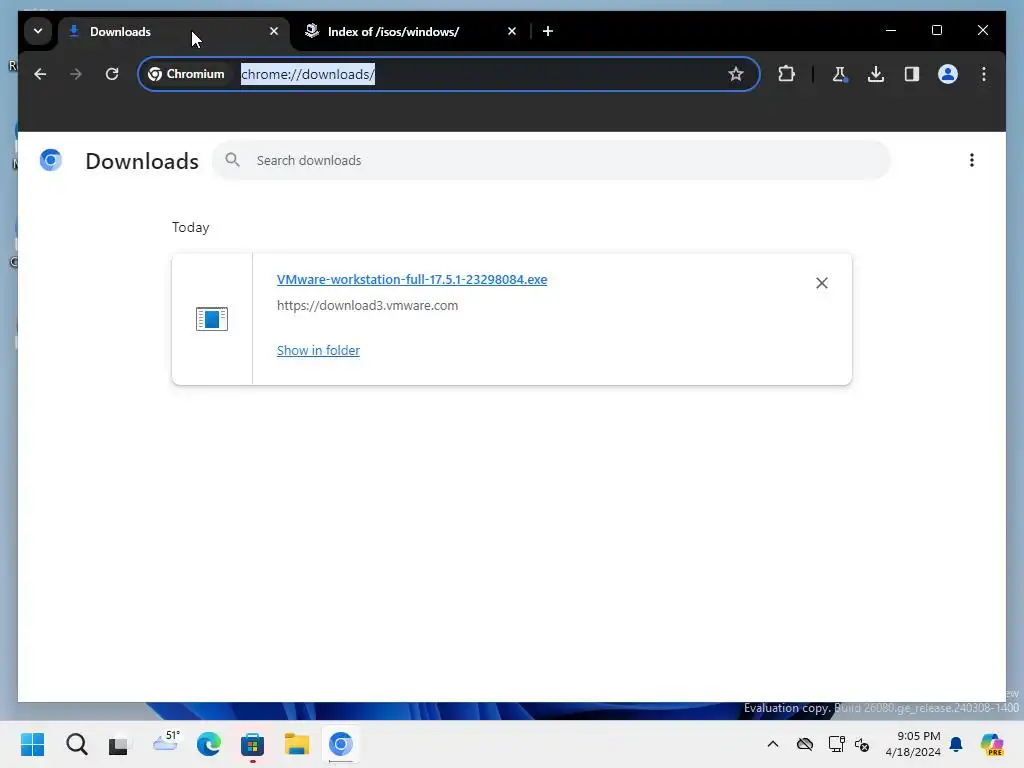Remove VMware download from the list
Image resolution: width=1024 pixels, height=768 pixels.
[x=822, y=283]
